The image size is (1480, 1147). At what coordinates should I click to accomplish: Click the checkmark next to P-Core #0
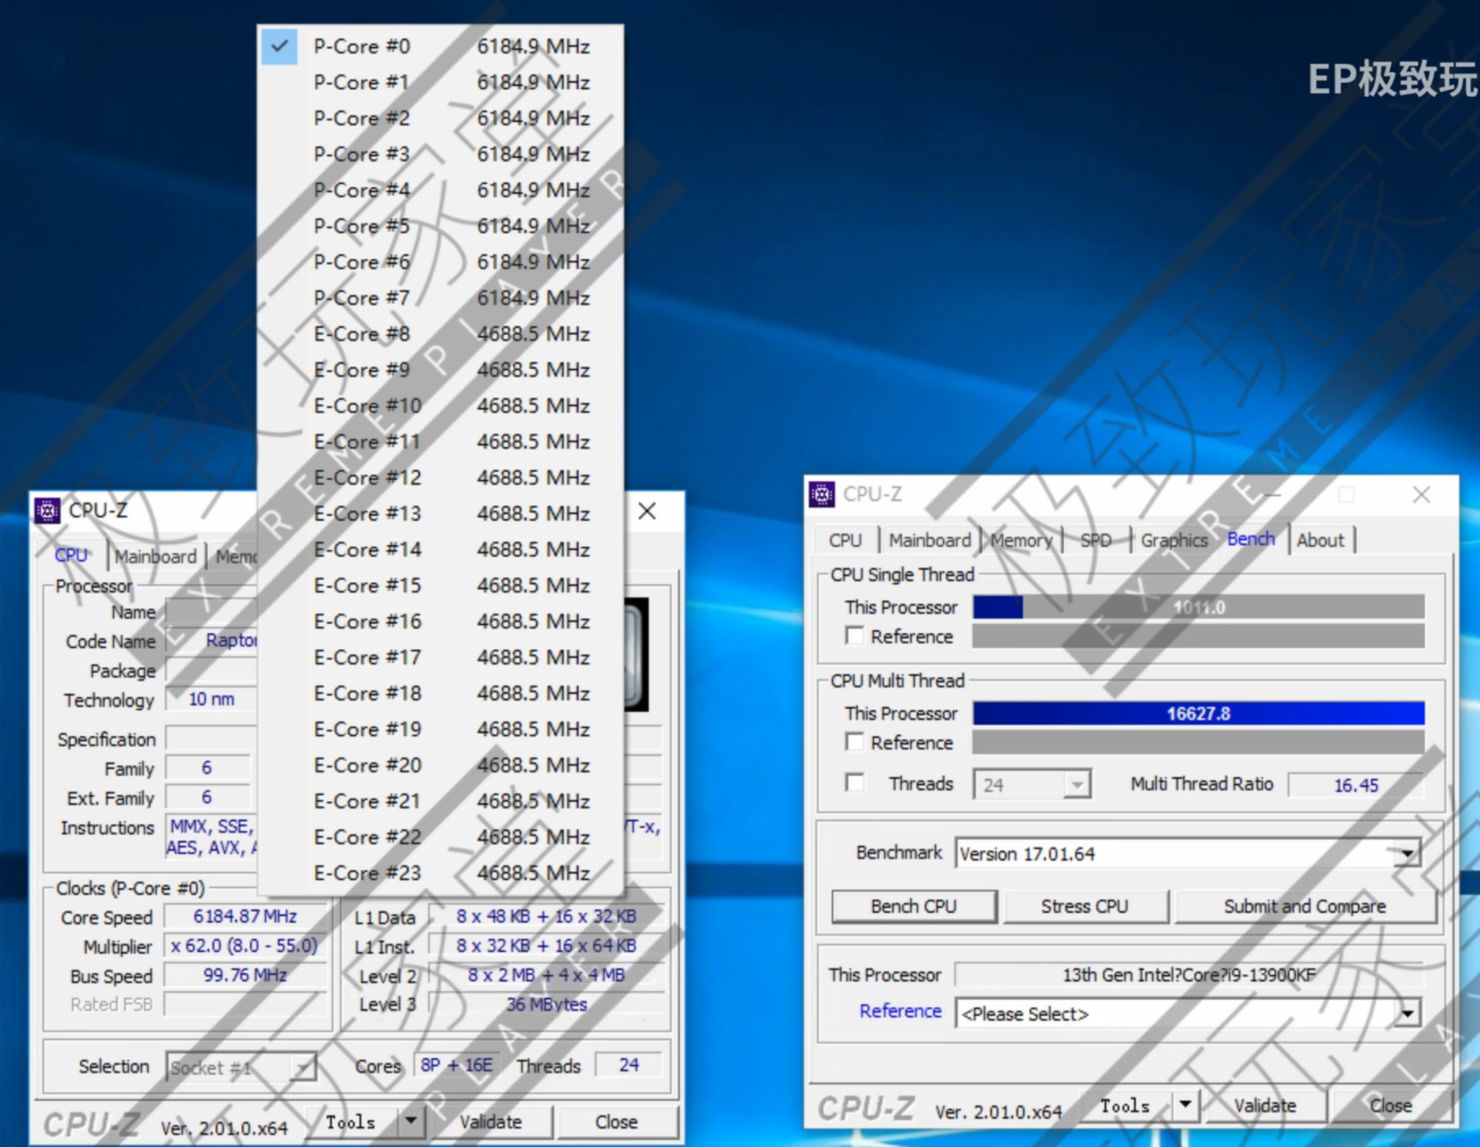click(x=280, y=46)
